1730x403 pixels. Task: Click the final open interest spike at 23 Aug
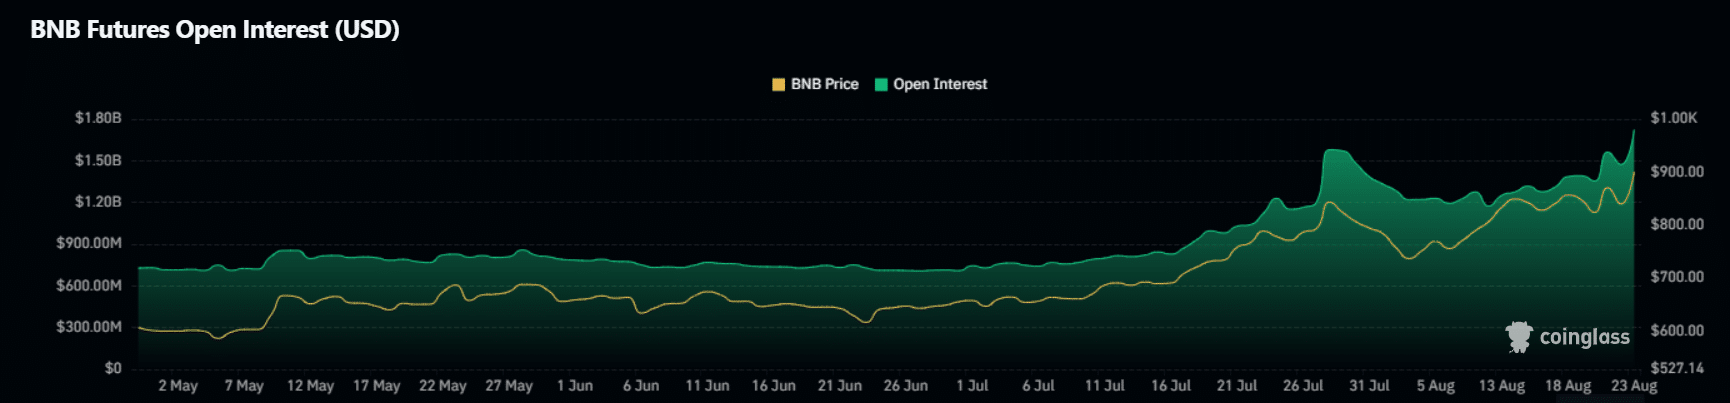click(x=1634, y=131)
